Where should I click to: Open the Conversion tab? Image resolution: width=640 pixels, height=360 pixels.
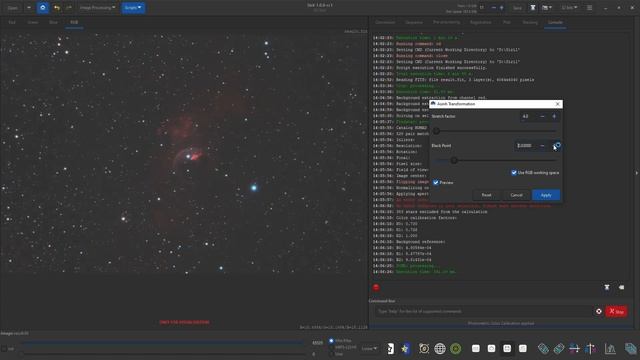tap(385, 22)
